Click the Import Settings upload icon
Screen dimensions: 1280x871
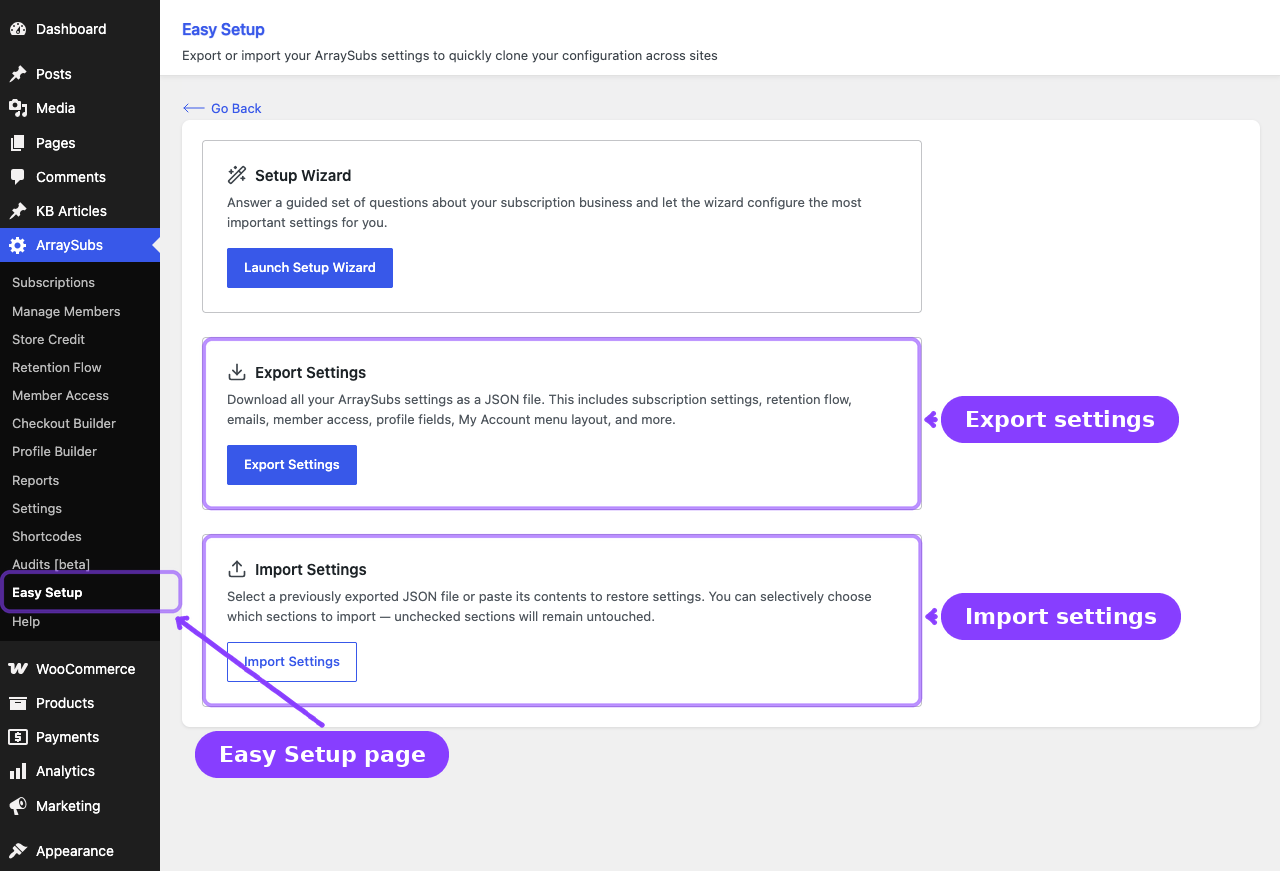point(237,569)
